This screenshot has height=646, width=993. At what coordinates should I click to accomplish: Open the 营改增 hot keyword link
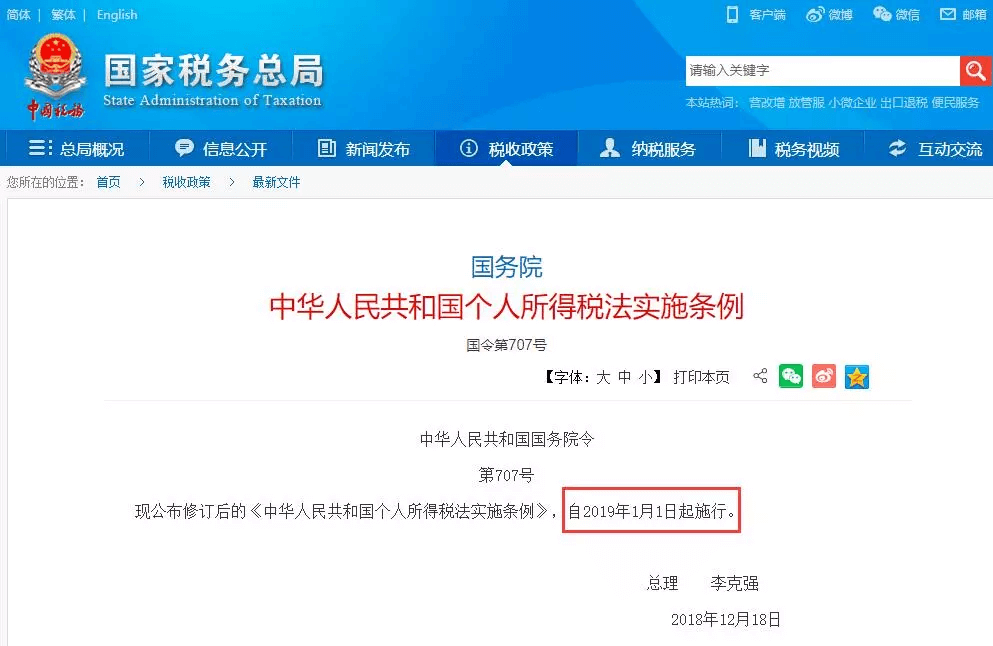[766, 103]
